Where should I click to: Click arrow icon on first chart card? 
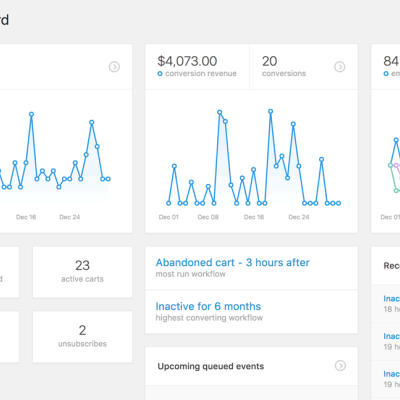114,67
